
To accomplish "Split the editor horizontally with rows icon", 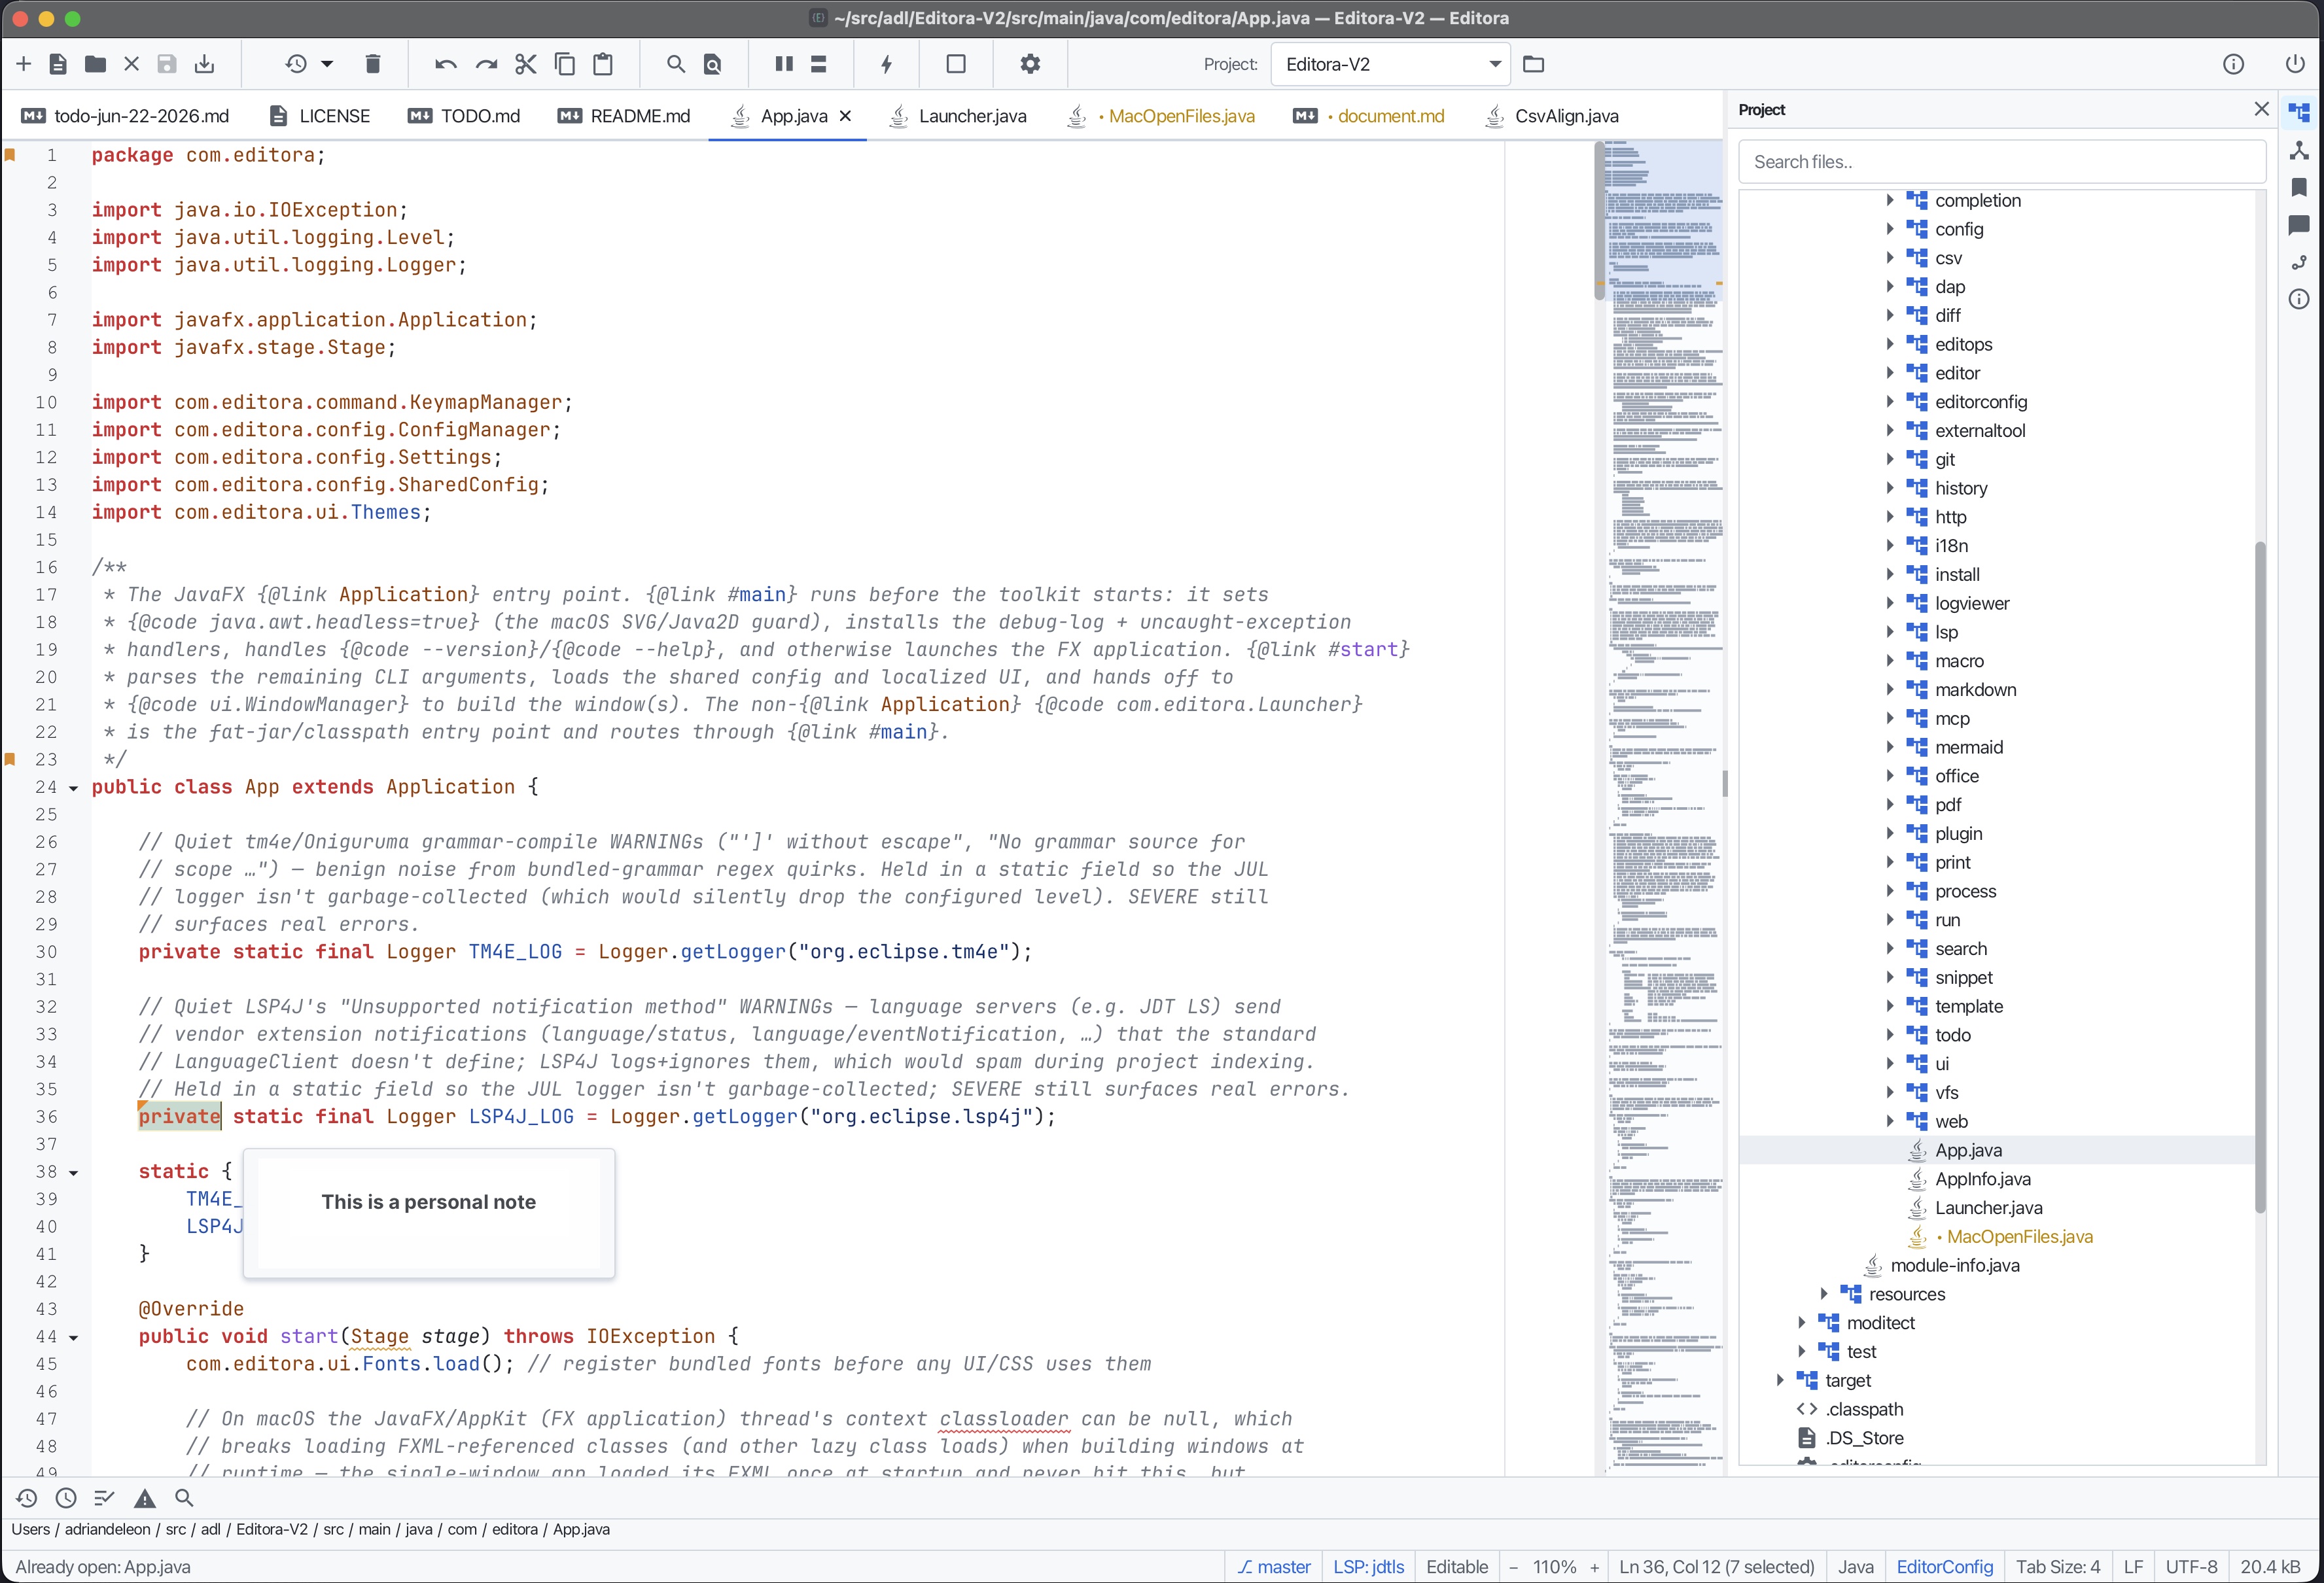I will (x=818, y=64).
